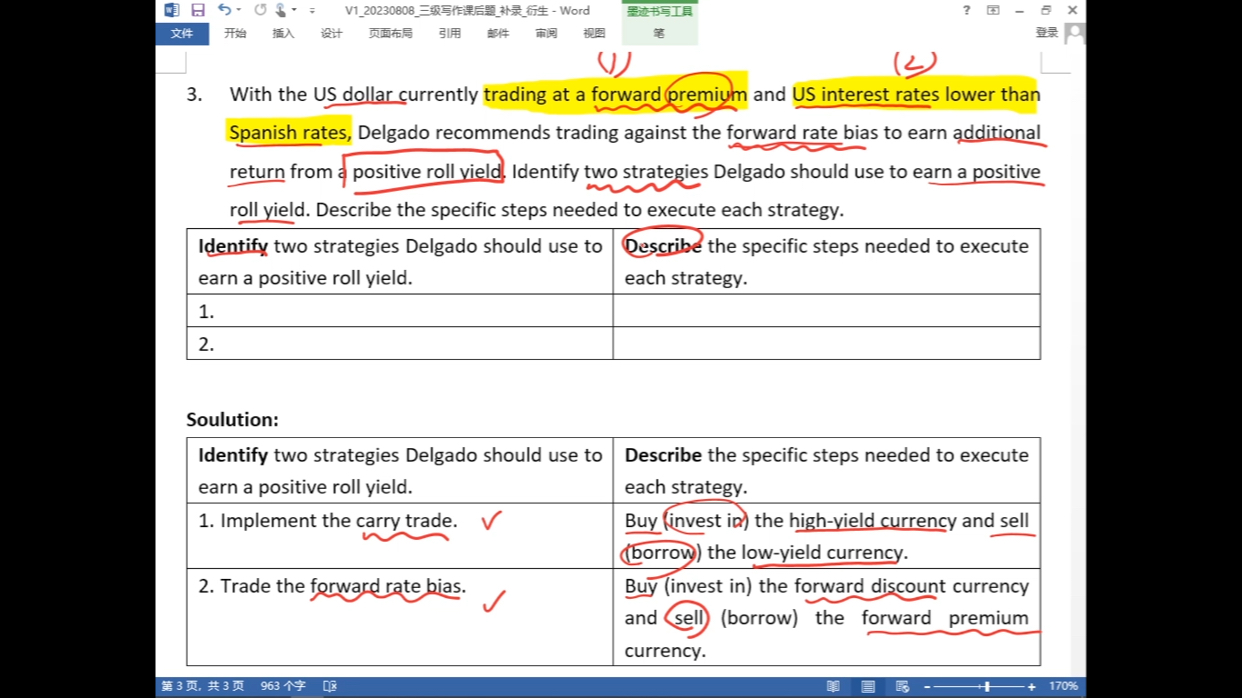1242x698 pixels.
Task: Click the zoom slider handle
Action: (x=987, y=686)
